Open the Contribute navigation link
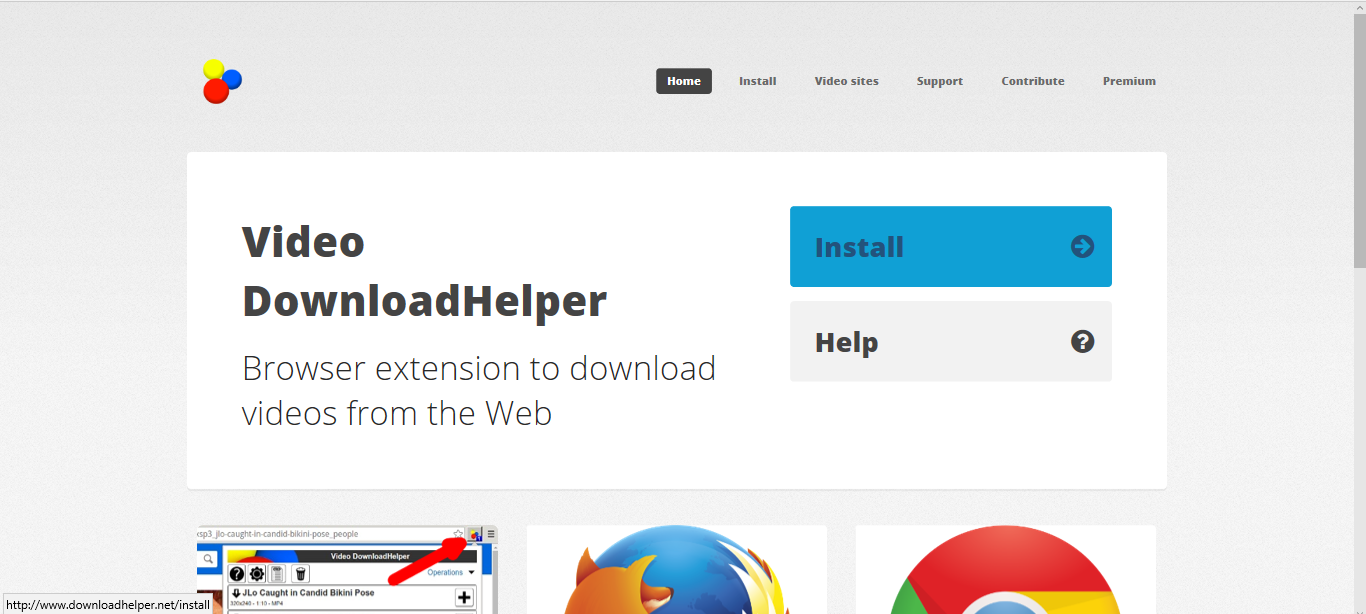The height and width of the screenshot is (614, 1366). click(1033, 81)
